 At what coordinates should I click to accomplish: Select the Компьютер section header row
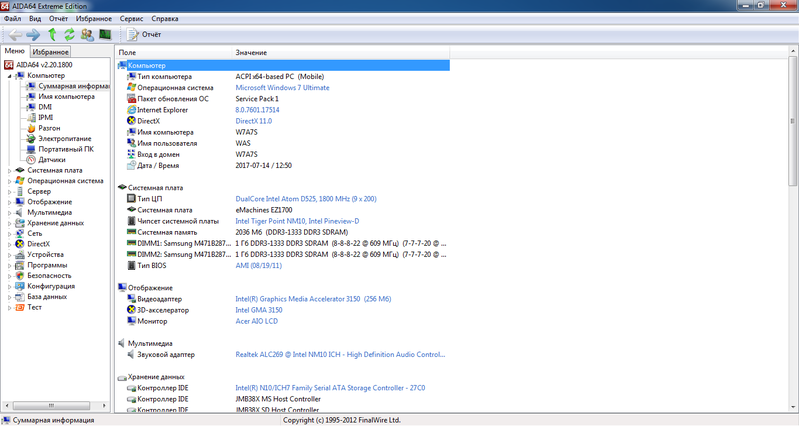[x=283, y=65]
